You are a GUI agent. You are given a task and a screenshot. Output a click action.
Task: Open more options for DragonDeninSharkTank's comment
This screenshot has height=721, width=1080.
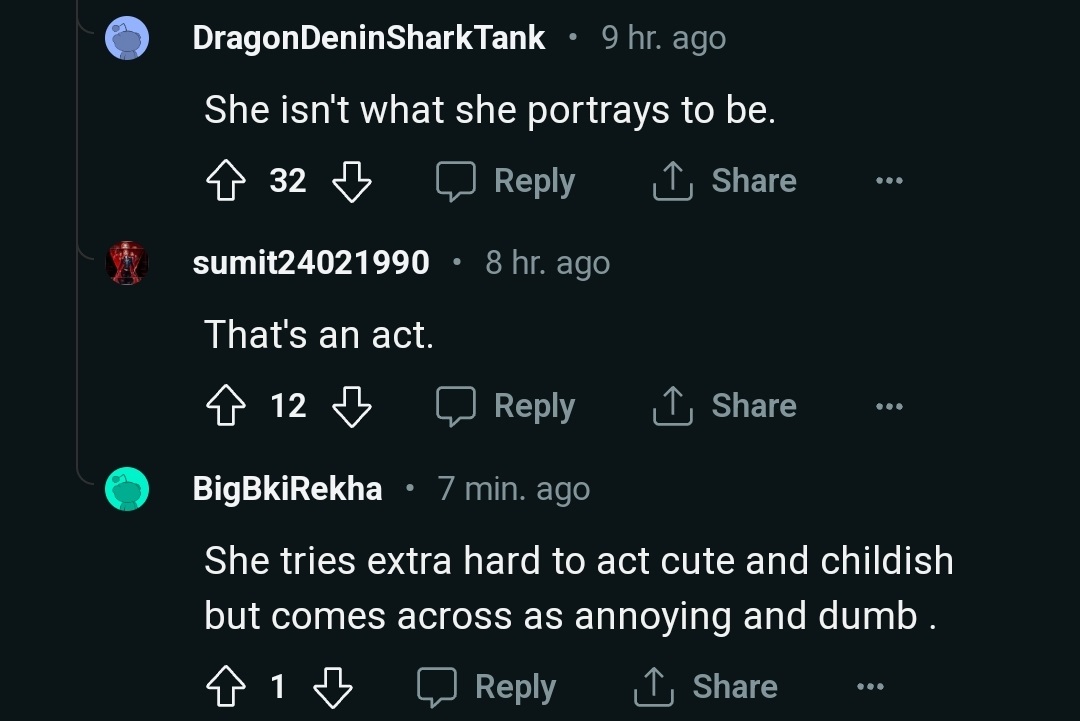889,182
